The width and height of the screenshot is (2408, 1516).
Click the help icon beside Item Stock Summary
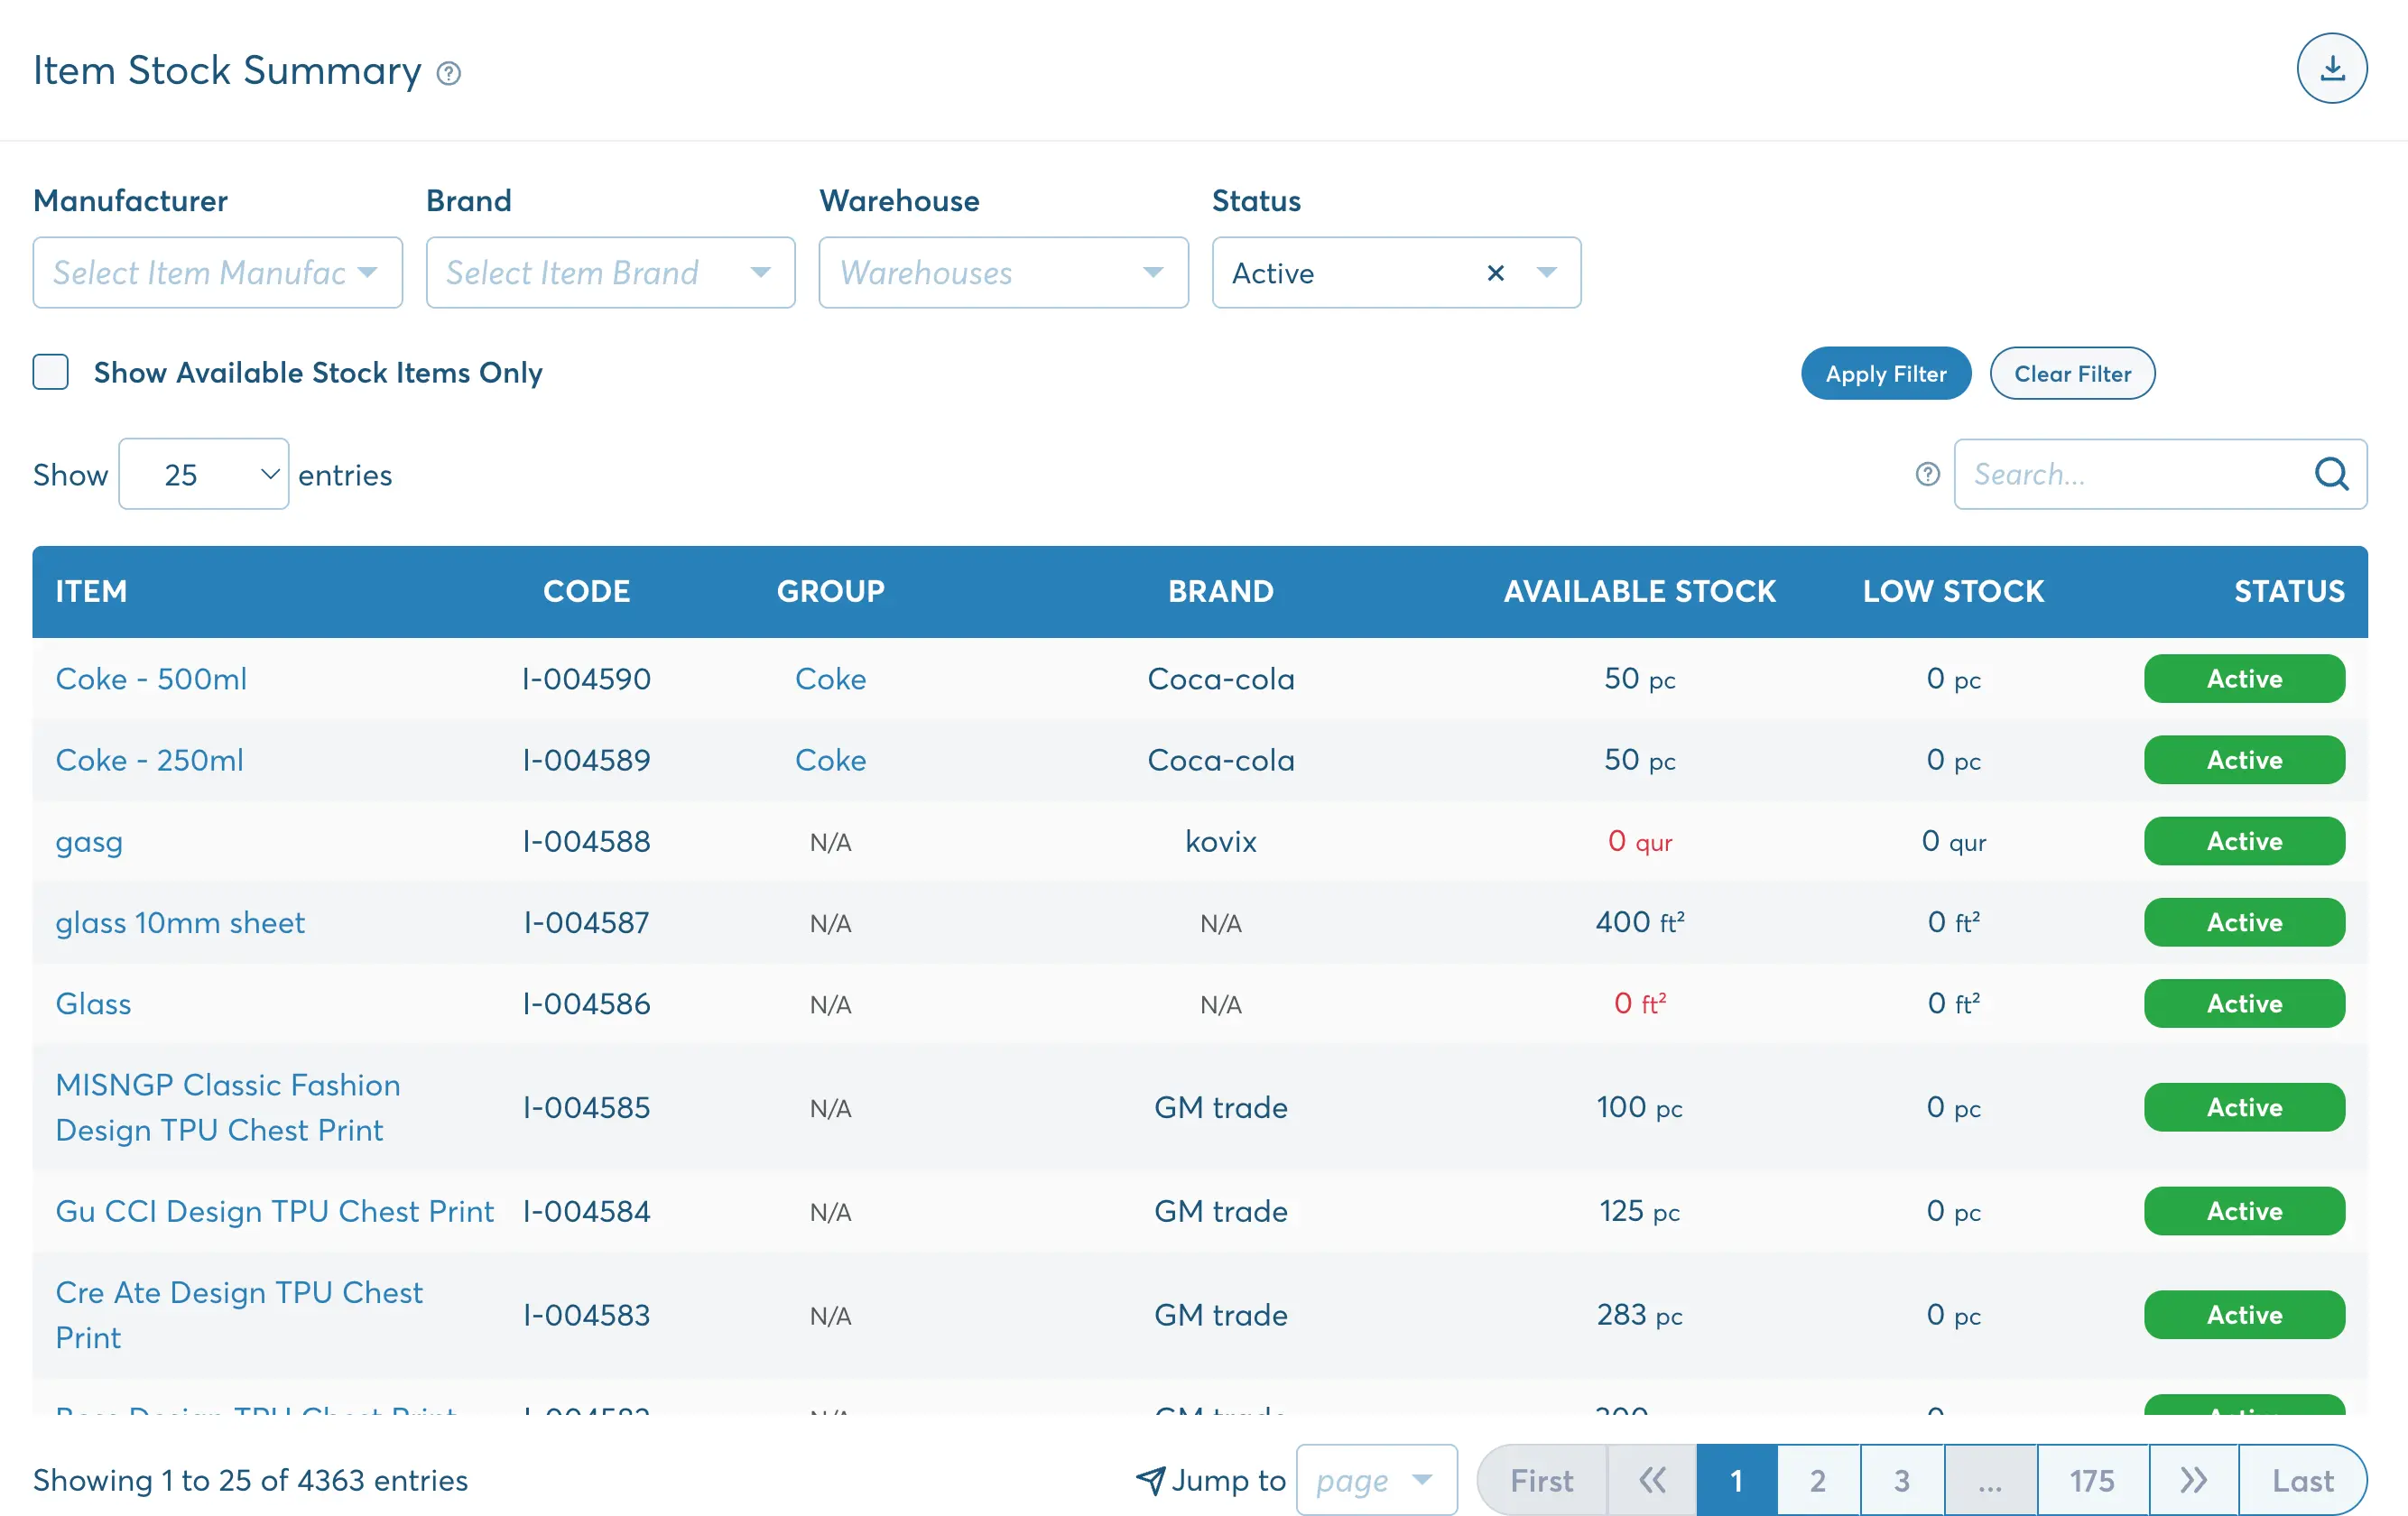(x=449, y=73)
